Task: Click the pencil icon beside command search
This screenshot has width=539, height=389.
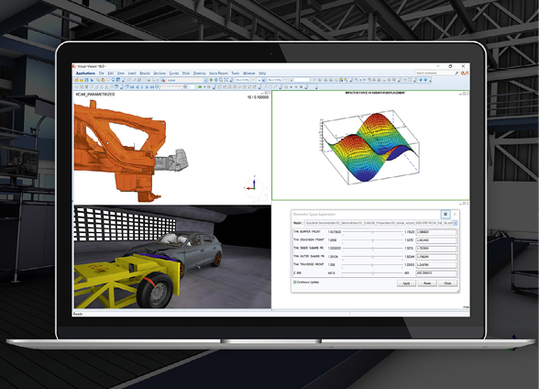Action: (456, 73)
